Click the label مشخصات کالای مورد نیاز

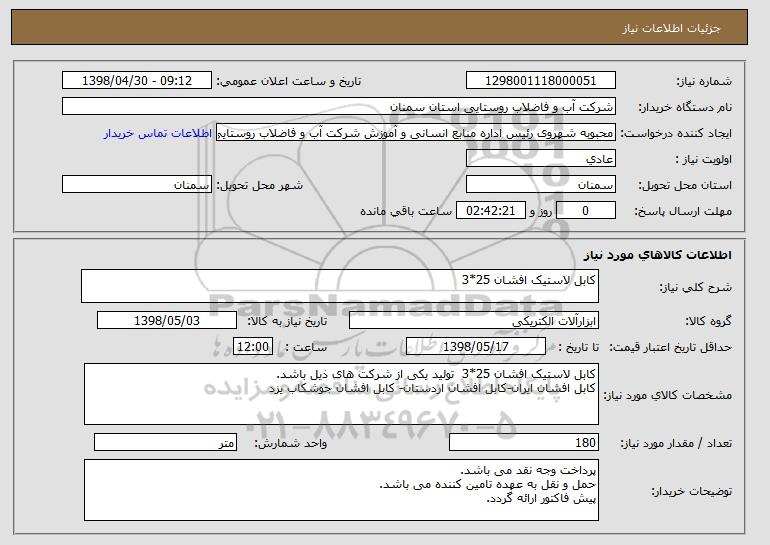click(667, 395)
